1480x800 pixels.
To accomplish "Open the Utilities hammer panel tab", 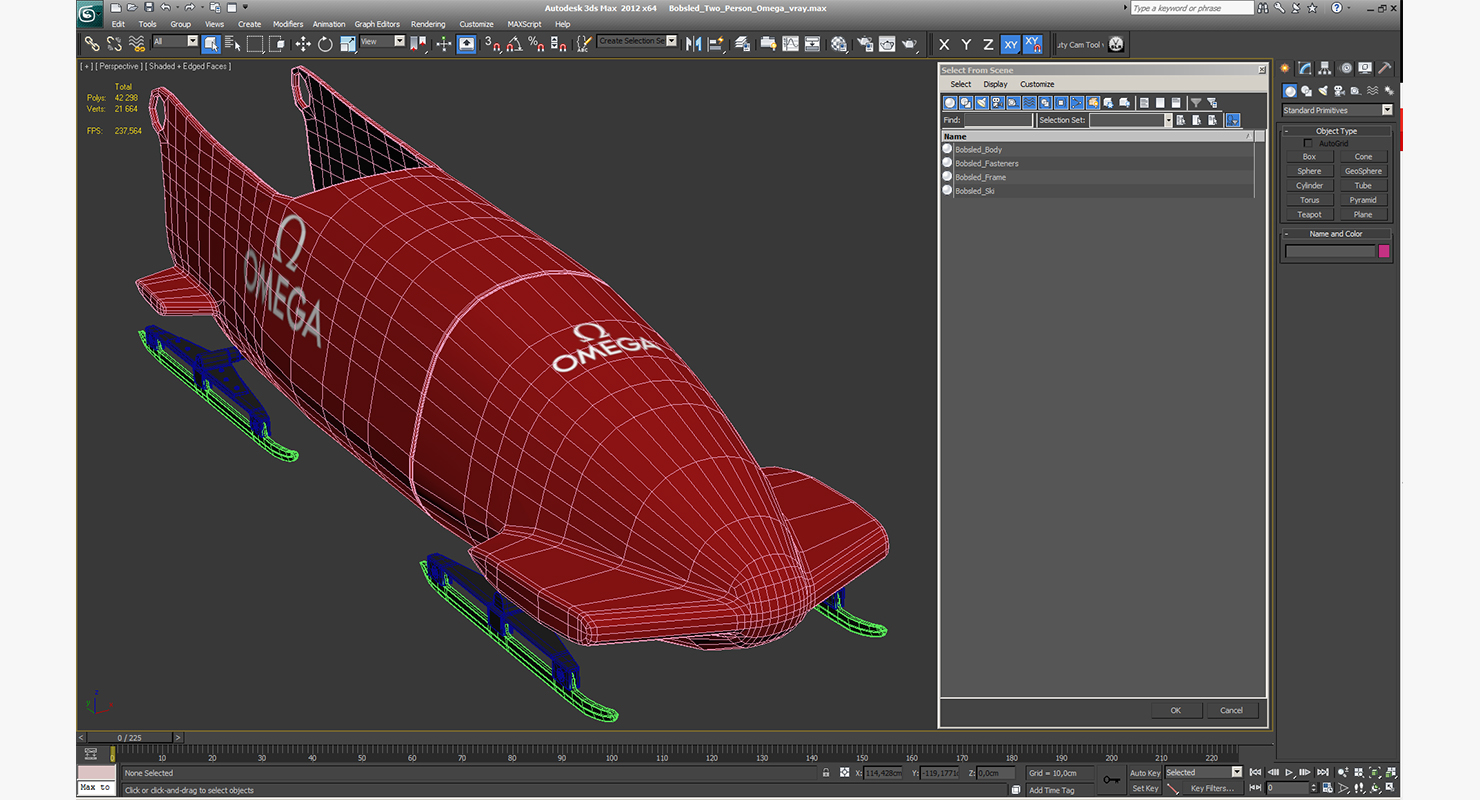I will pos(1385,68).
